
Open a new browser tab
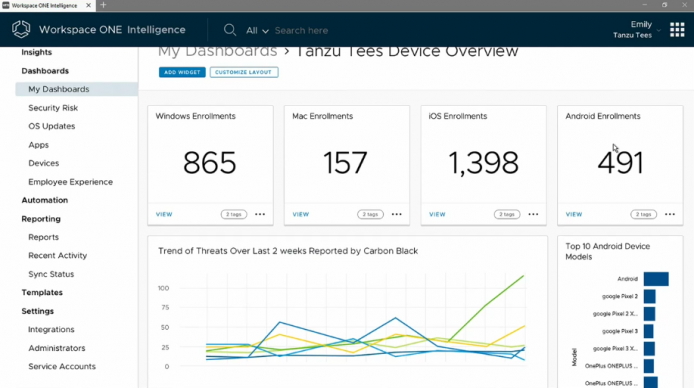[x=103, y=5]
